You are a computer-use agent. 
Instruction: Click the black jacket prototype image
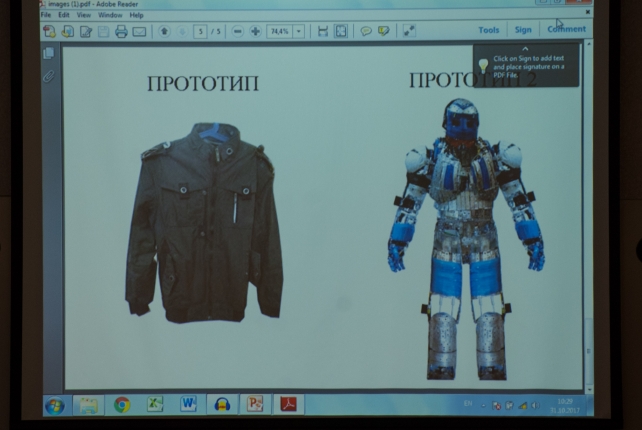204,222
